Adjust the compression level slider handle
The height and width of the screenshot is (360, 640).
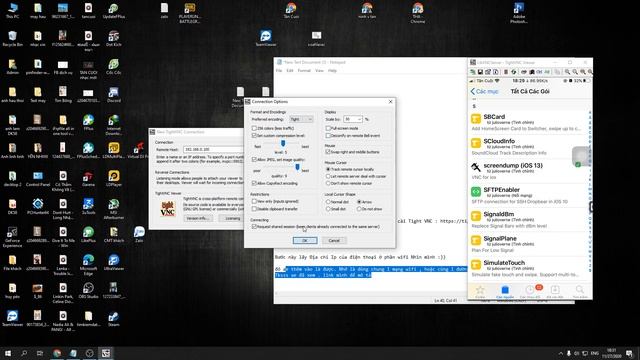point(283,143)
